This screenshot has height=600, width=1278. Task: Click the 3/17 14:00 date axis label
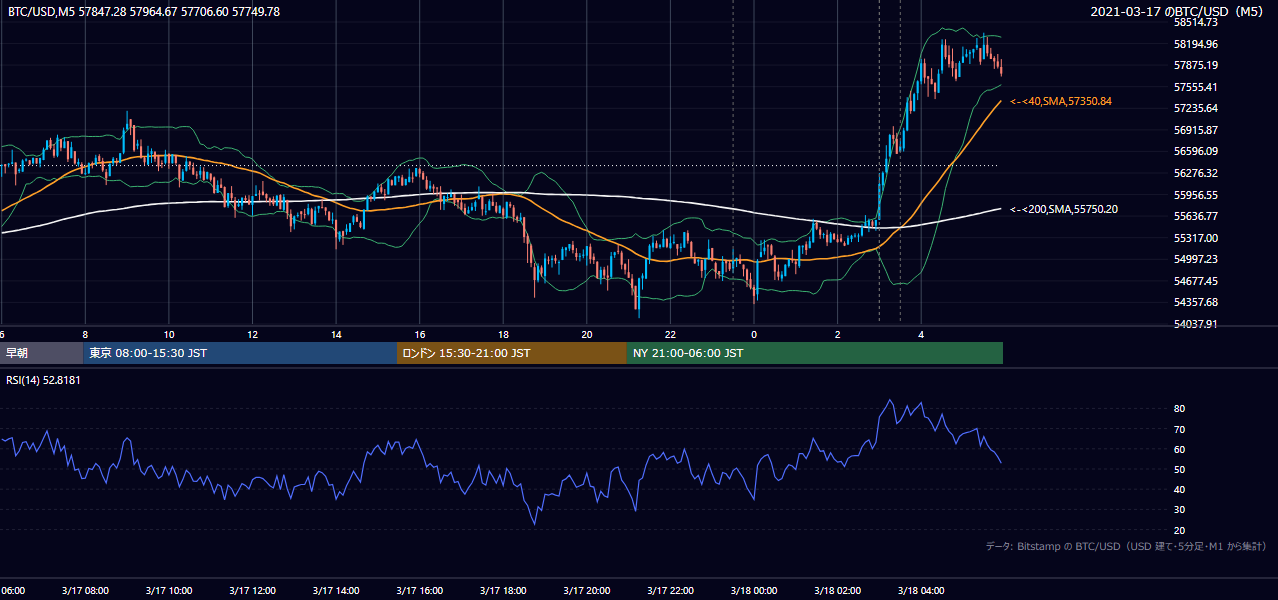click(336, 591)
